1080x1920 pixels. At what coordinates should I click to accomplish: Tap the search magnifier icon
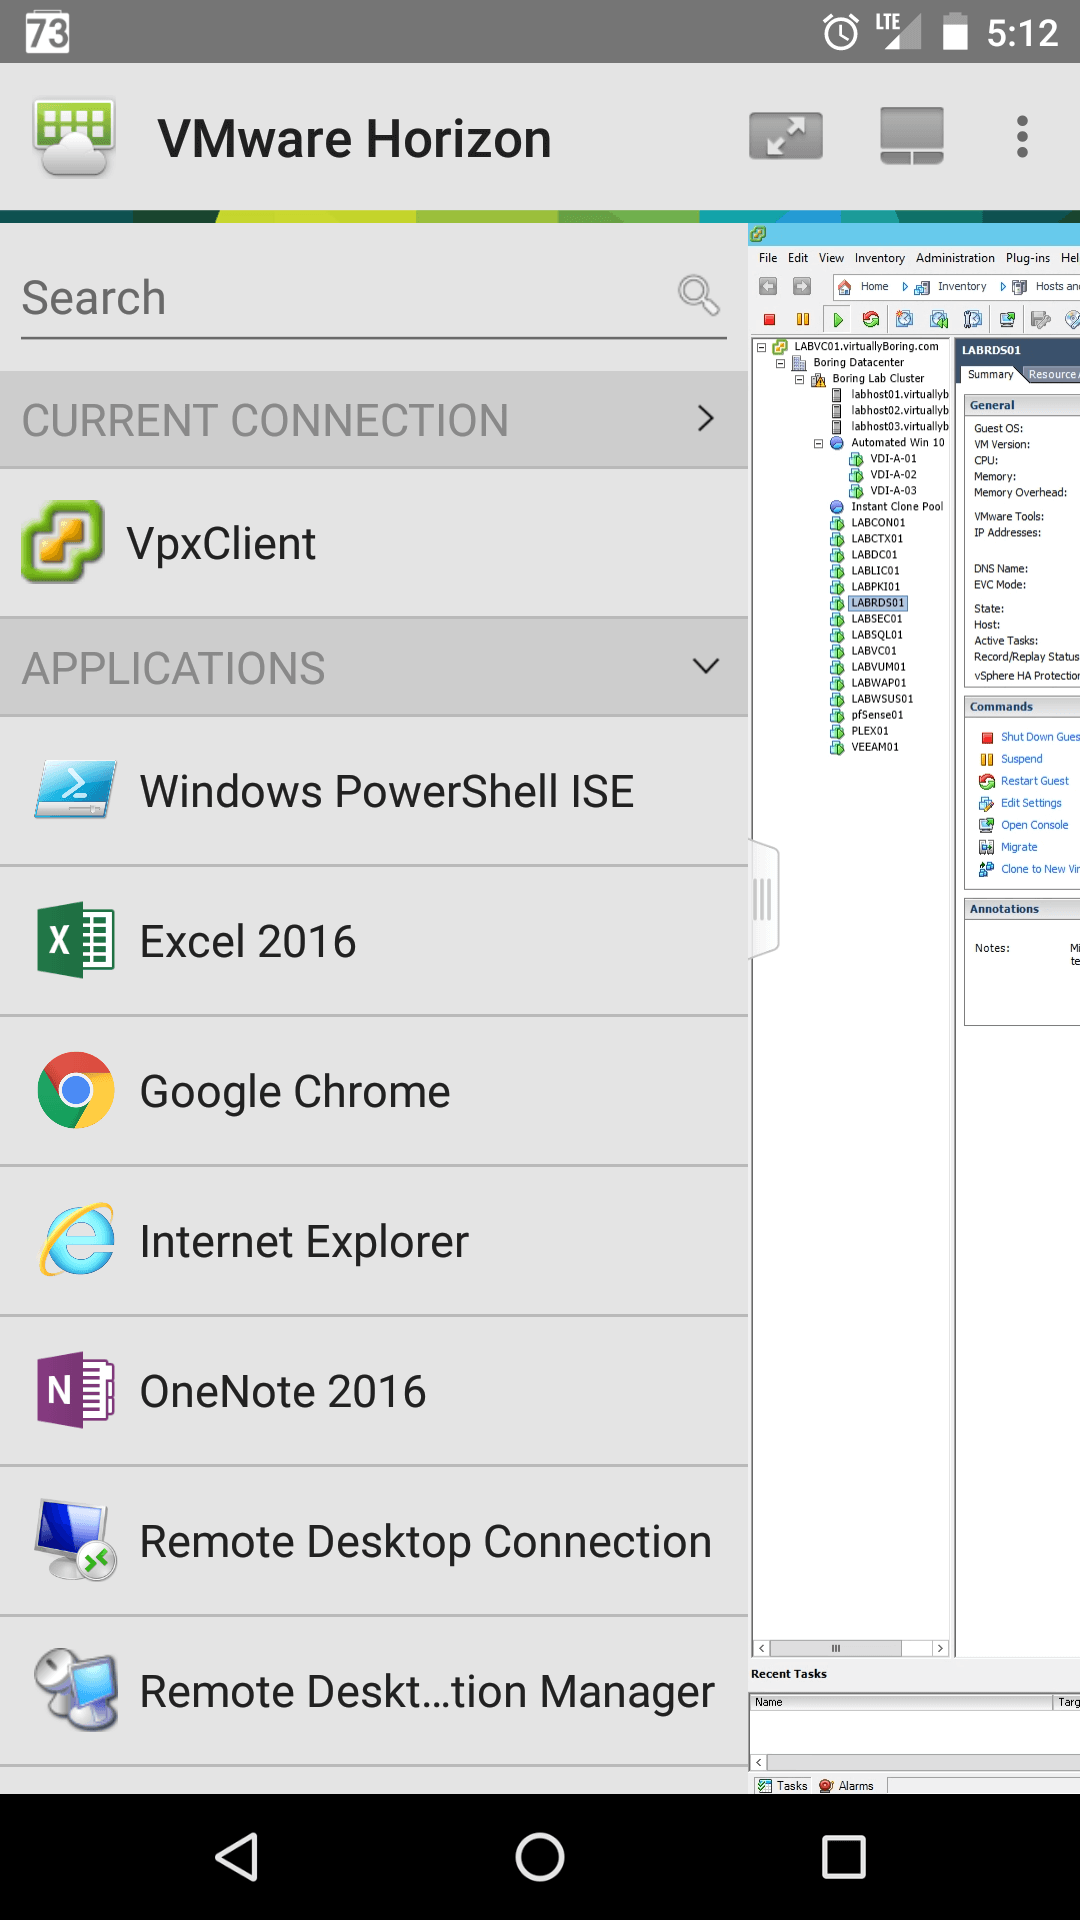[698, 296]
